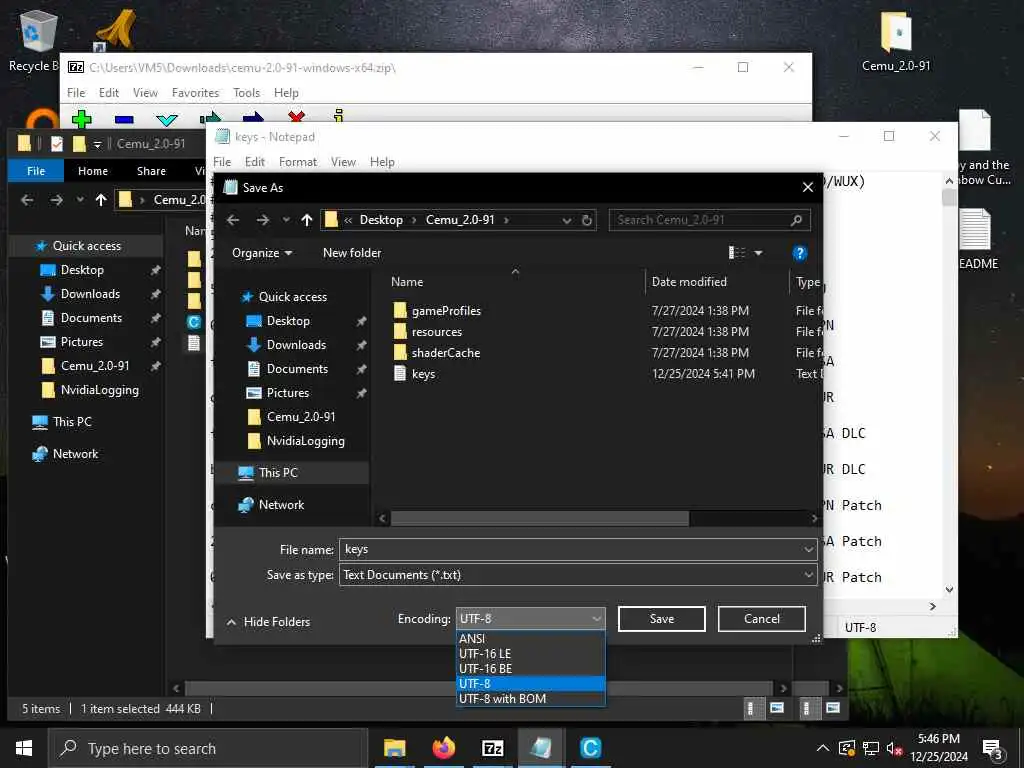
Task: Open Notepad's Format menu
Action: coord(297,162)
